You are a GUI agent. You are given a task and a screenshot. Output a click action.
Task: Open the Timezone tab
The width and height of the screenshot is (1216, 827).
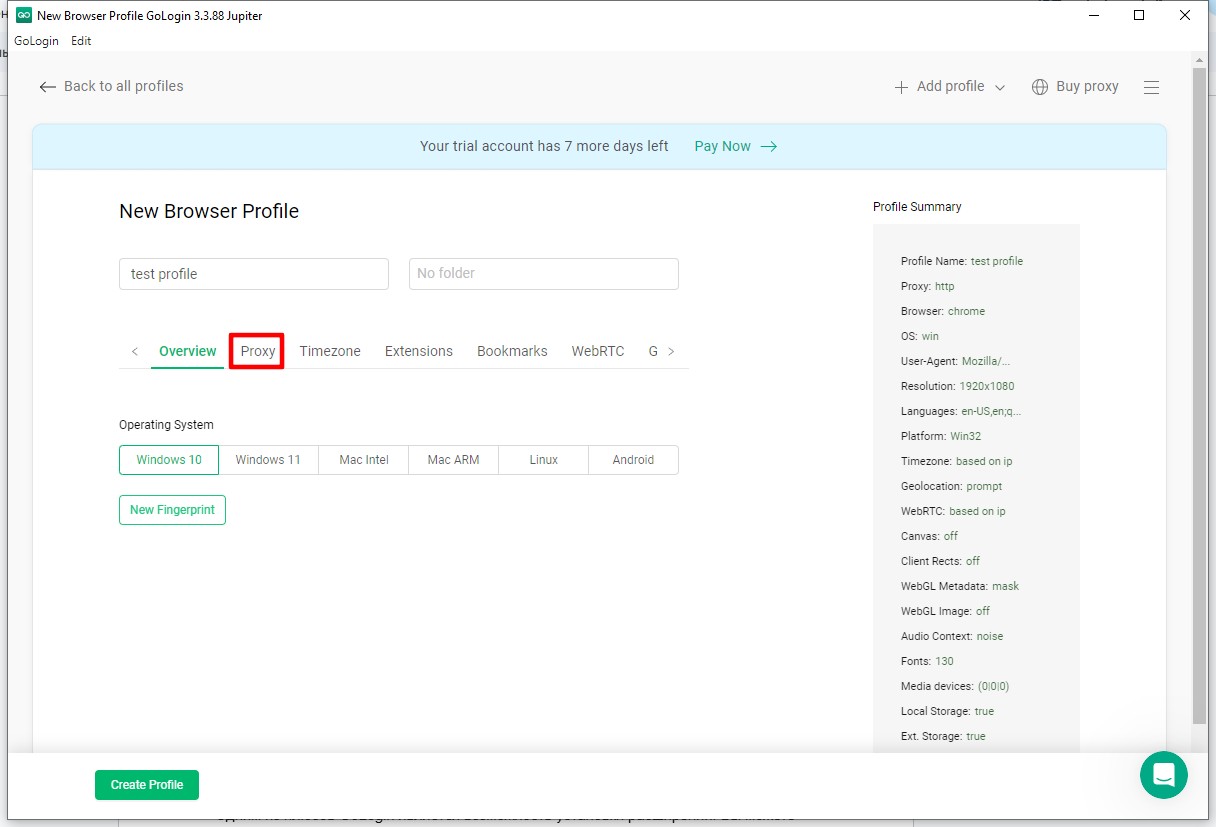pyautogui.click(x=330, y=351)
